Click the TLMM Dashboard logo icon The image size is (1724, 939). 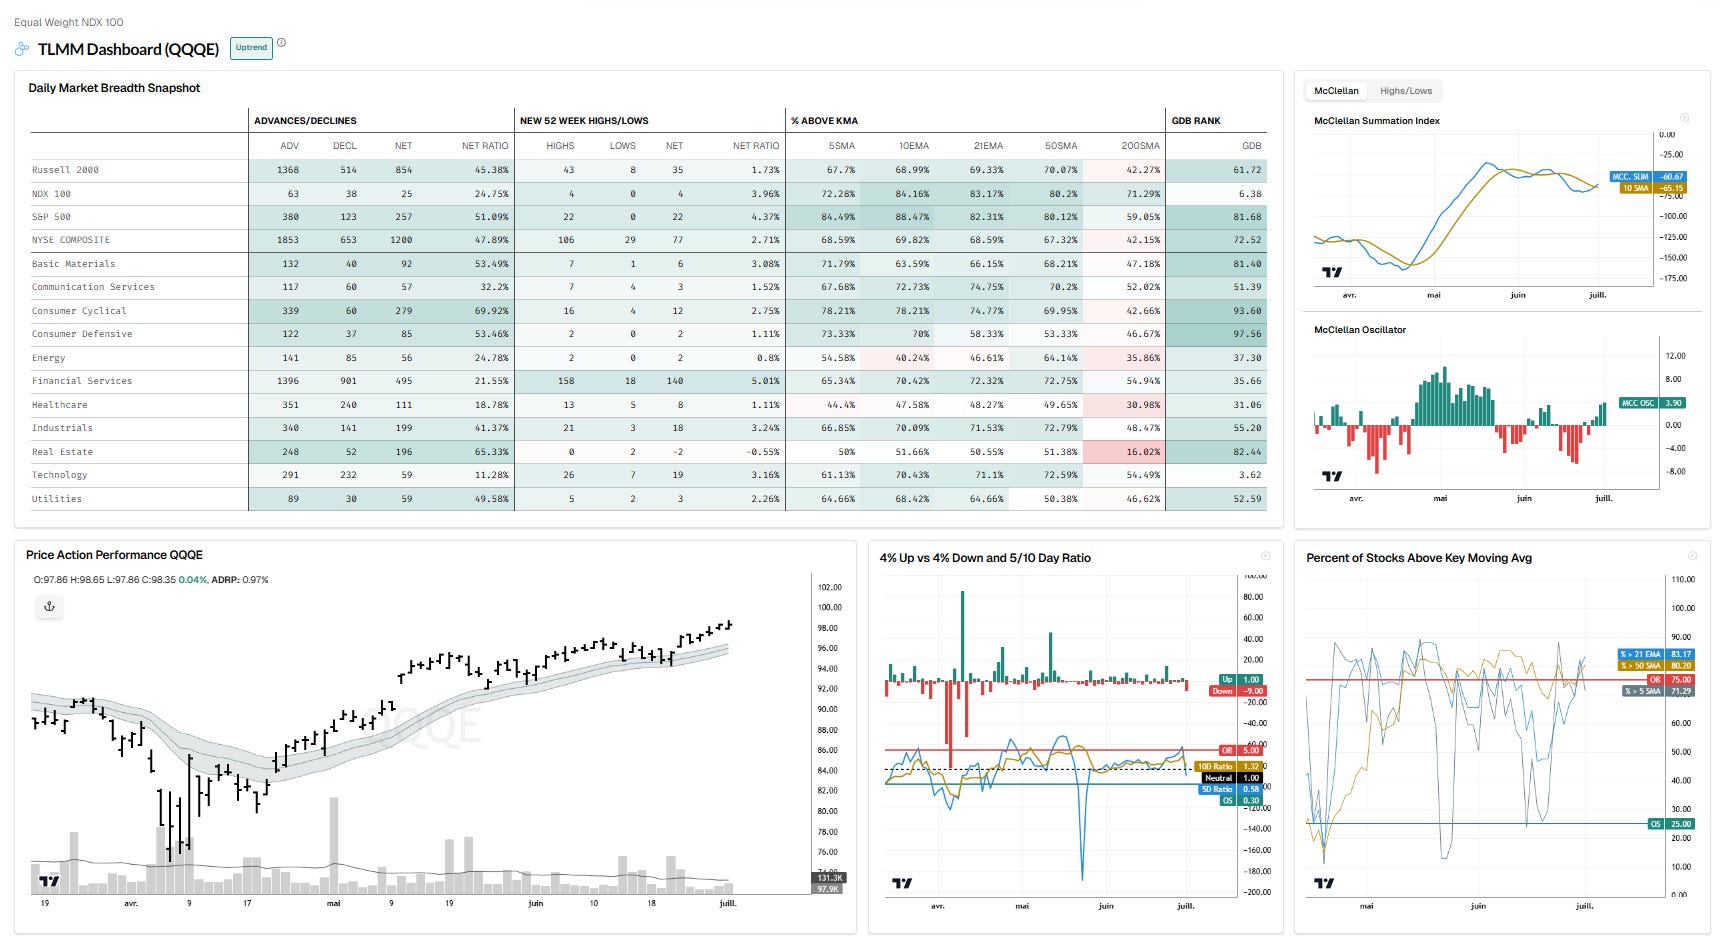[x=22, y=49]
